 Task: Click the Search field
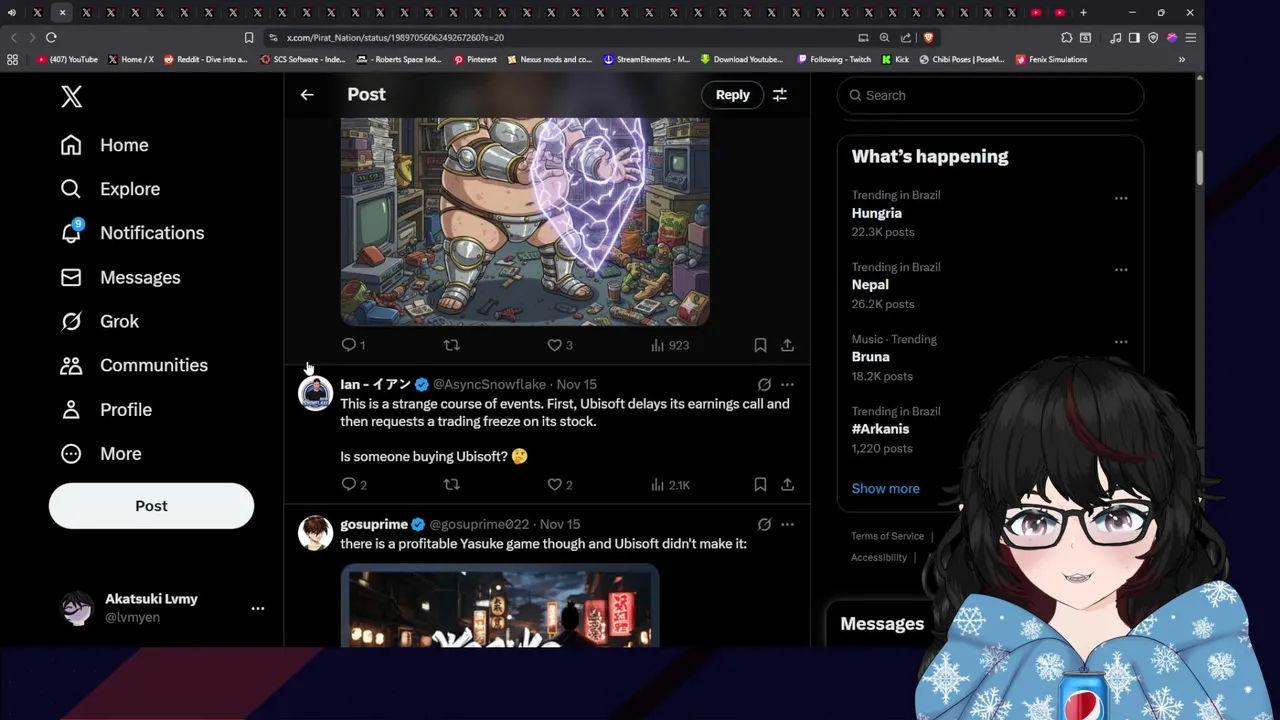(990, 95)
